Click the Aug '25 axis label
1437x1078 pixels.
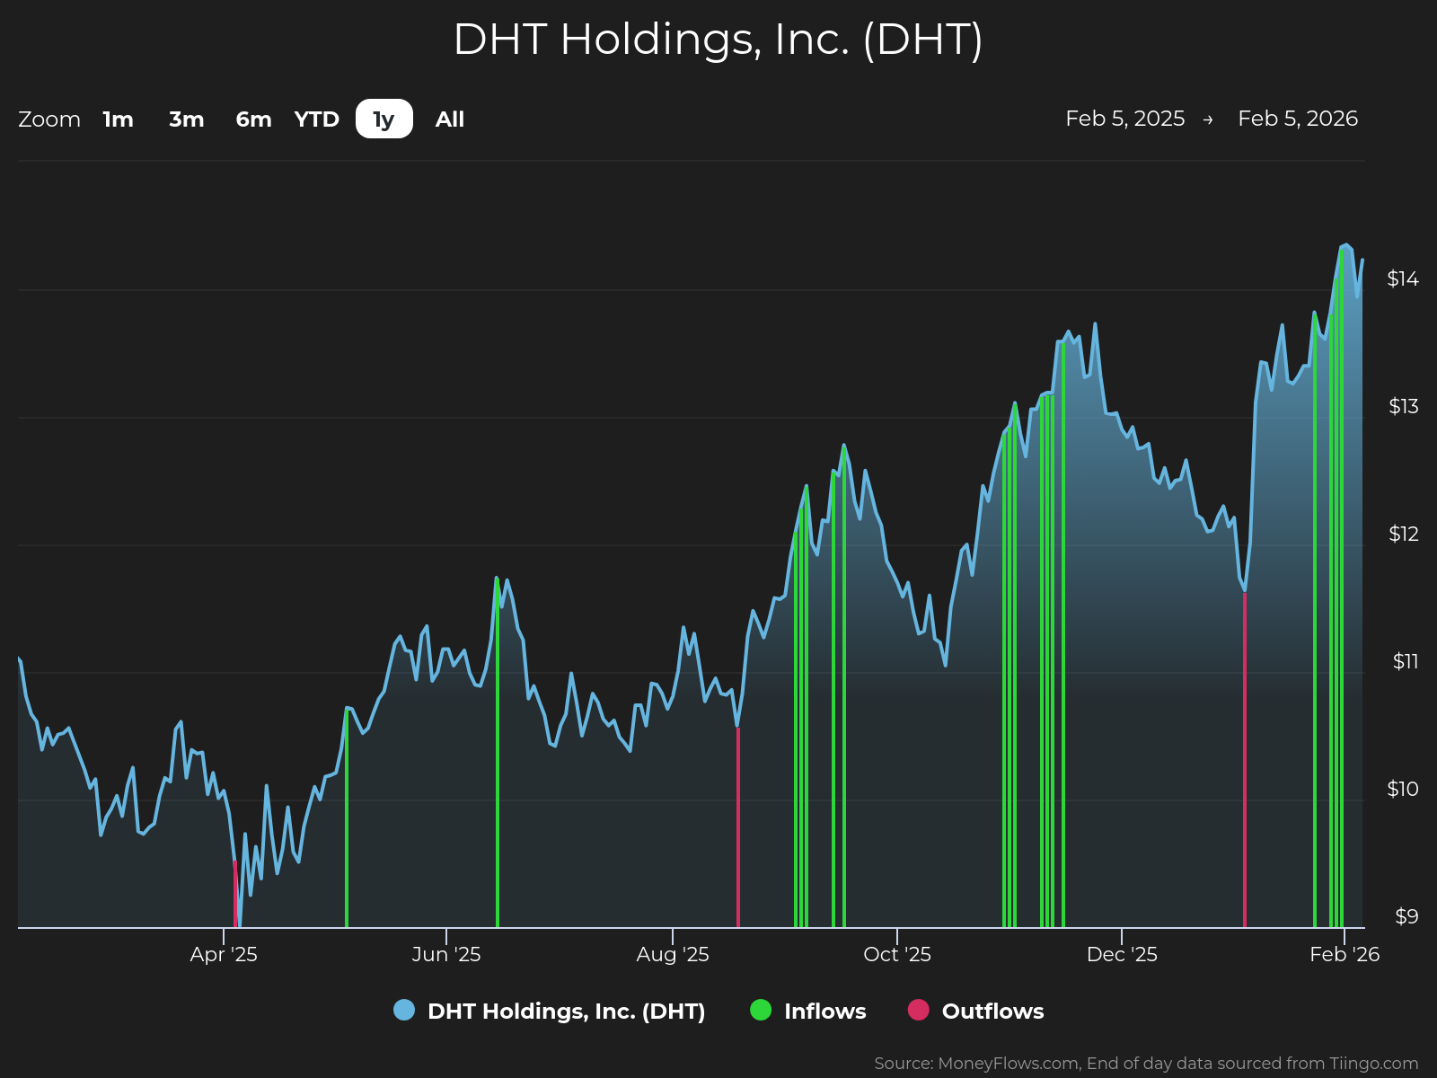tap(673, 954)
